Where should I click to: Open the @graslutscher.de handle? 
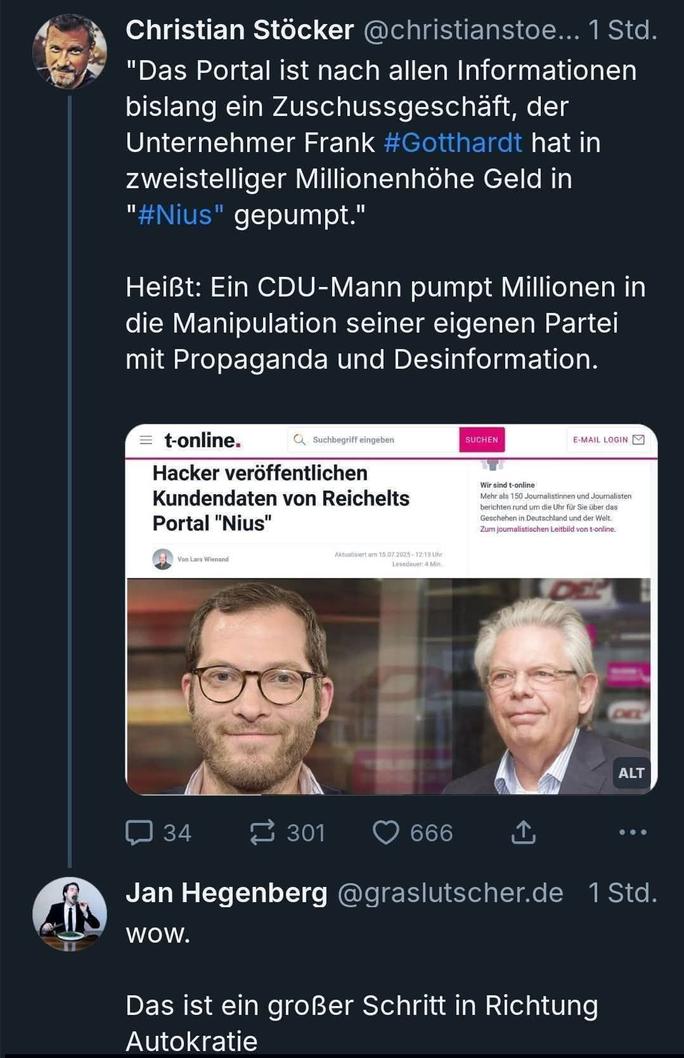click(450, 893)
